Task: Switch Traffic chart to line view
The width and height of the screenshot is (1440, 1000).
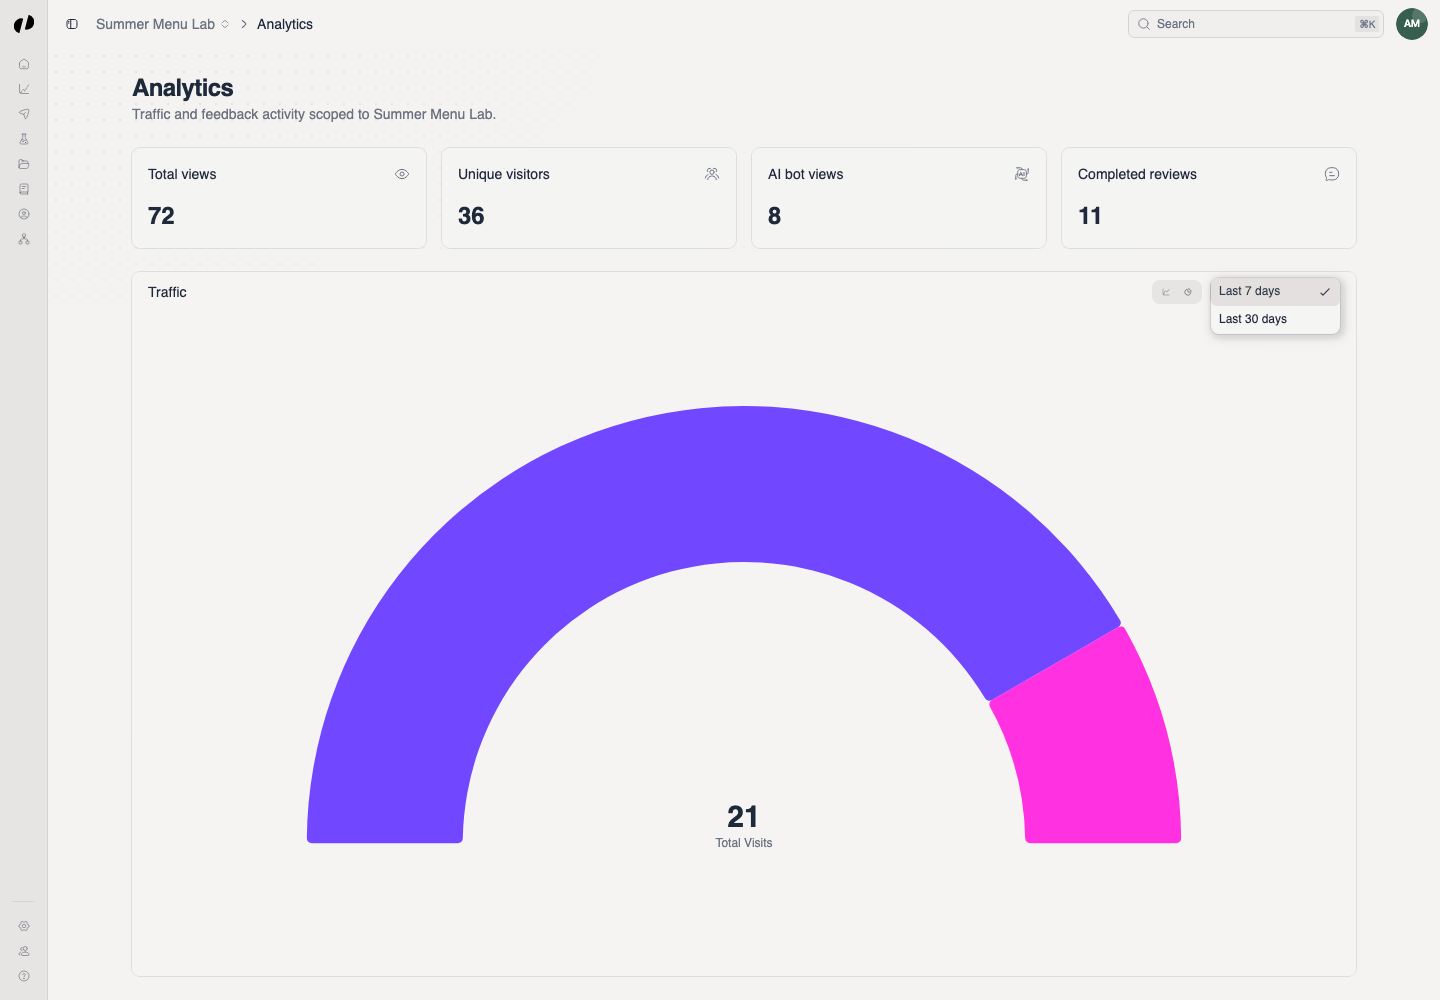Action: click(1166, 292)
